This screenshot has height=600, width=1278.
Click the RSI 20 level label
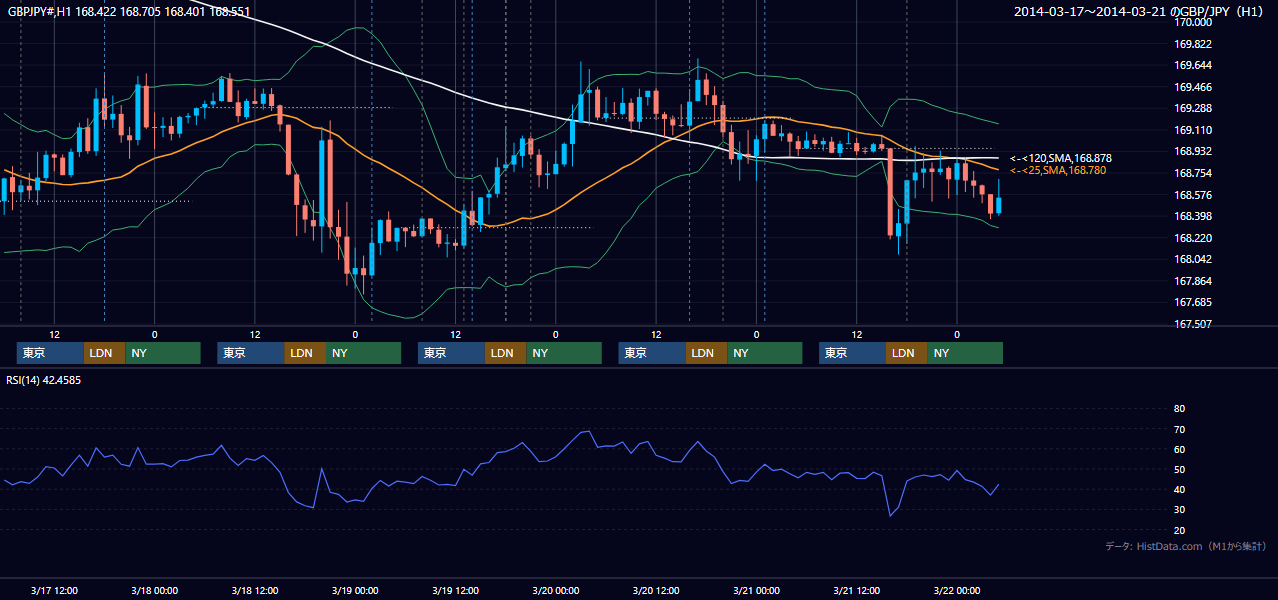[x=1179, y=530]
